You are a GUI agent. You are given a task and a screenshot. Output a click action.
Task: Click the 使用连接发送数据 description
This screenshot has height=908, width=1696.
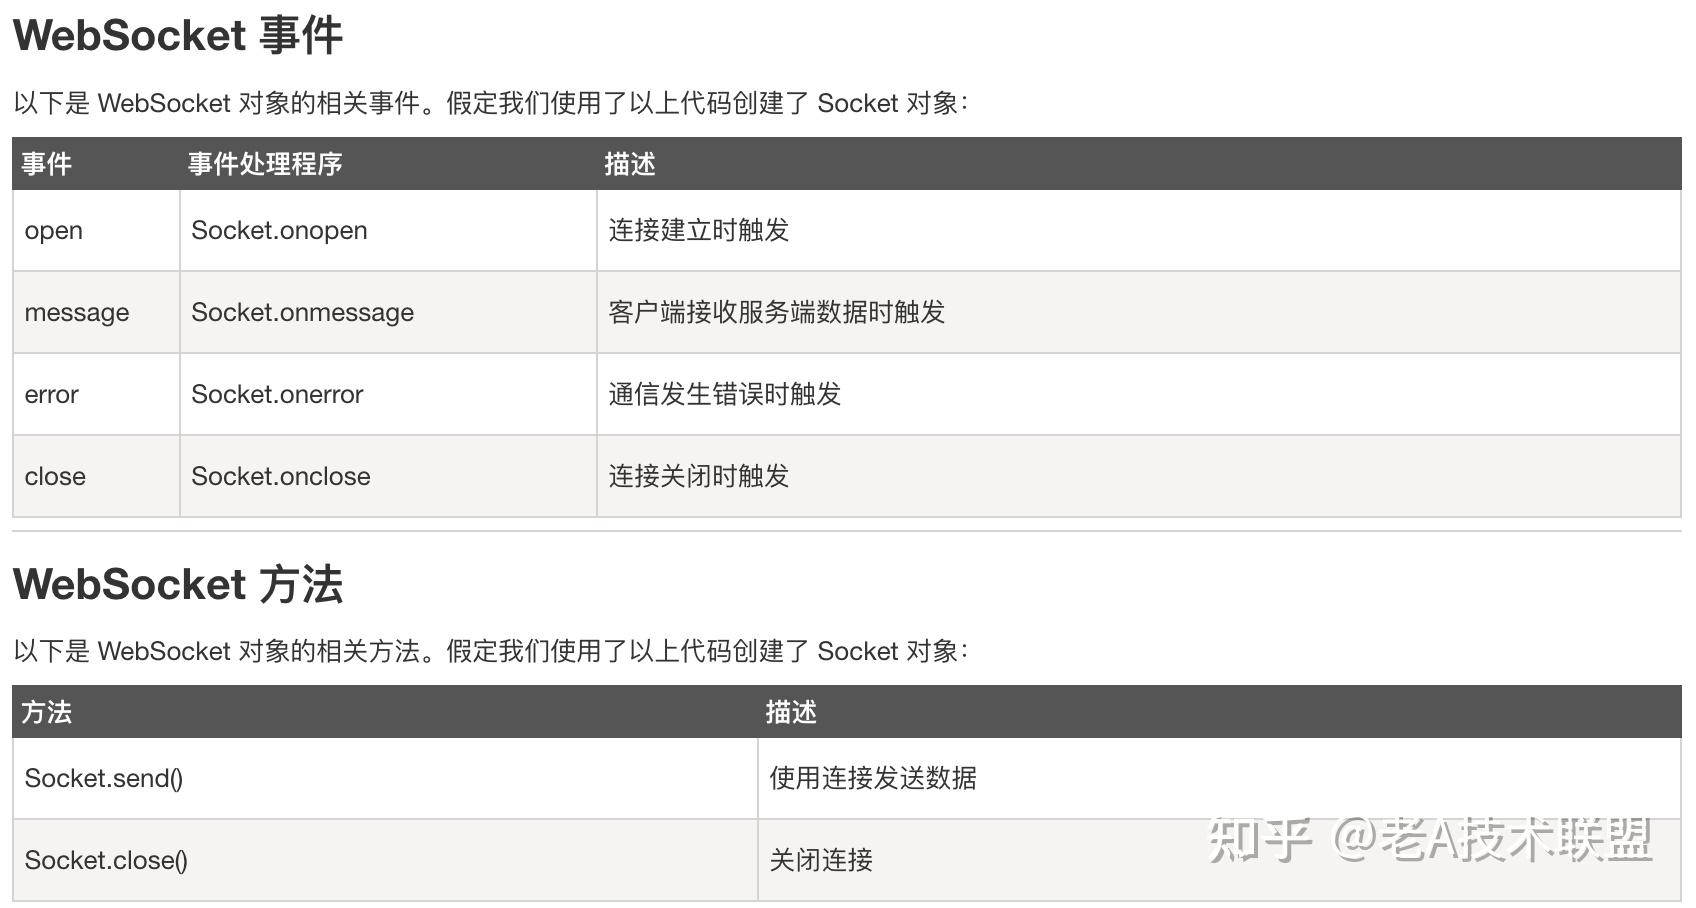click(873, 778)
